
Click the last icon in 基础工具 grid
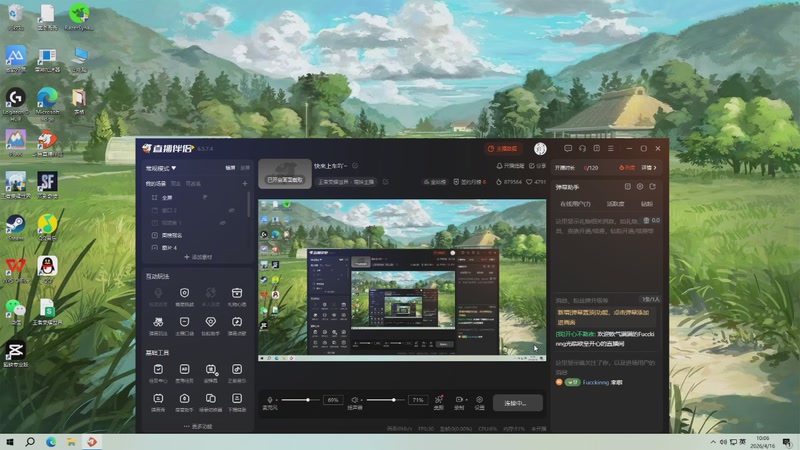pyautogui.click(x=237, y=398)
